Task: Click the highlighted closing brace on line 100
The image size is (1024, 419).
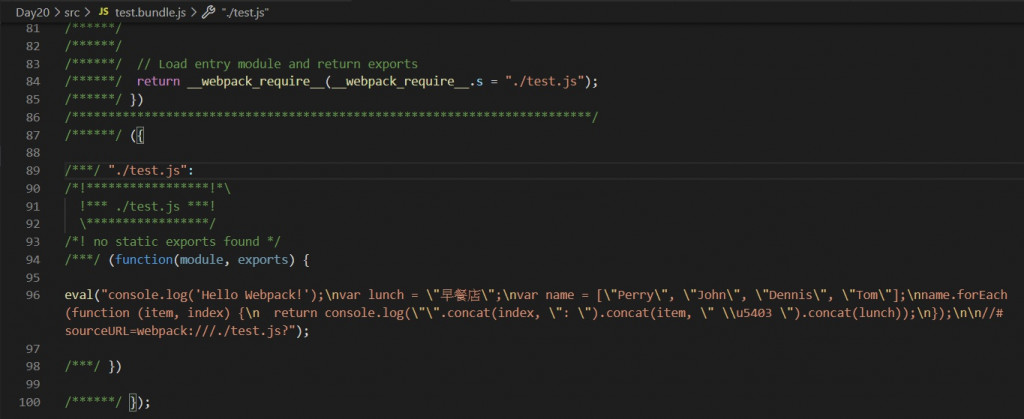Action: (x=133, y=402)
